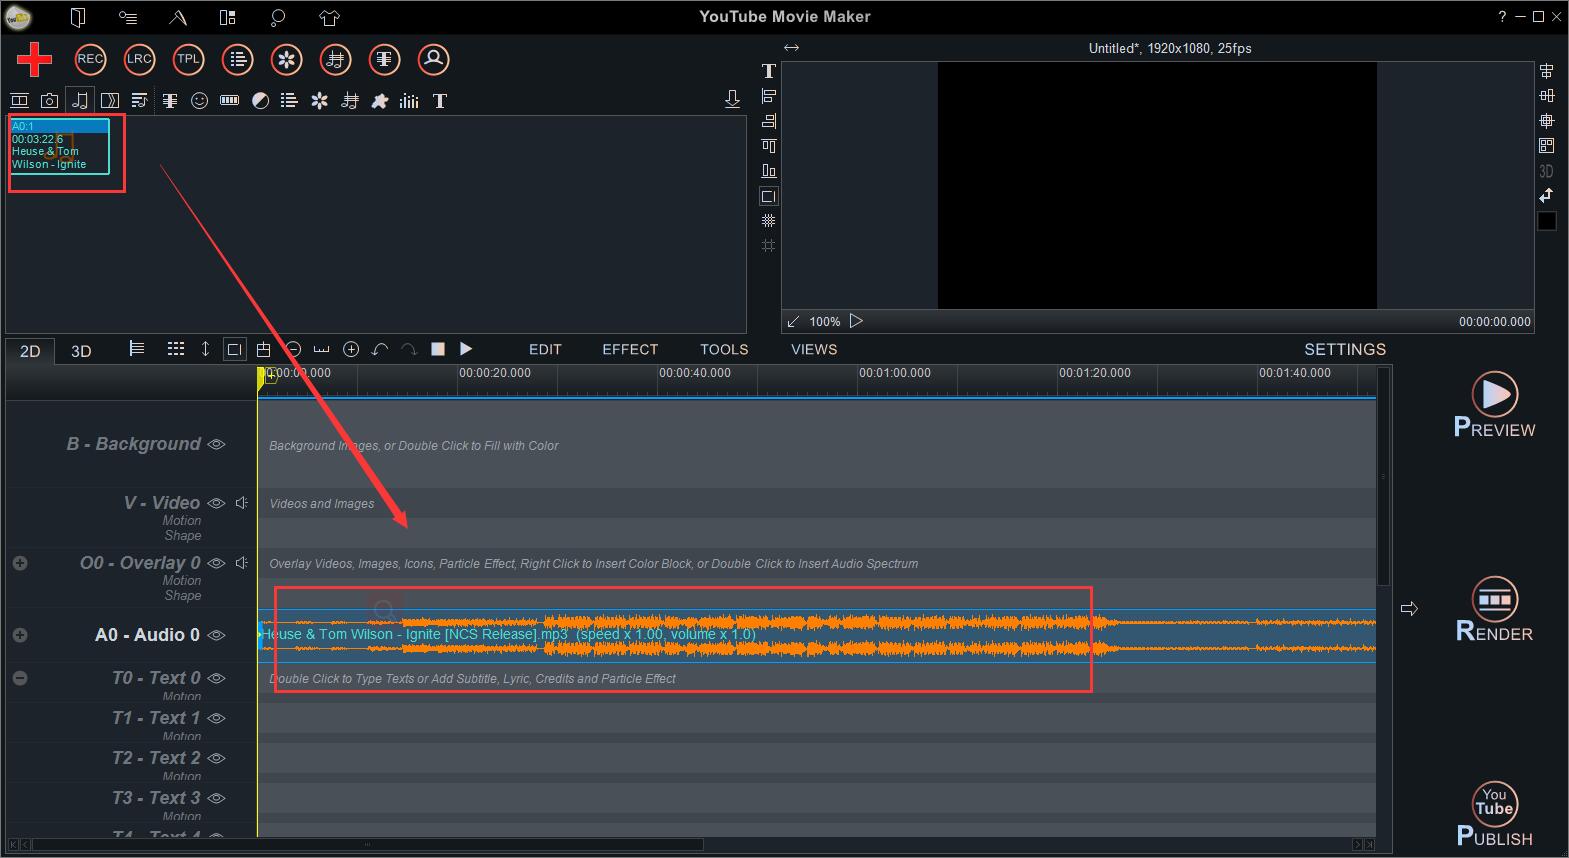This screenshot has height=858, width=1569.
Task: Click the play triangle in timeline toolbar
Action: [x=466, y=349]
